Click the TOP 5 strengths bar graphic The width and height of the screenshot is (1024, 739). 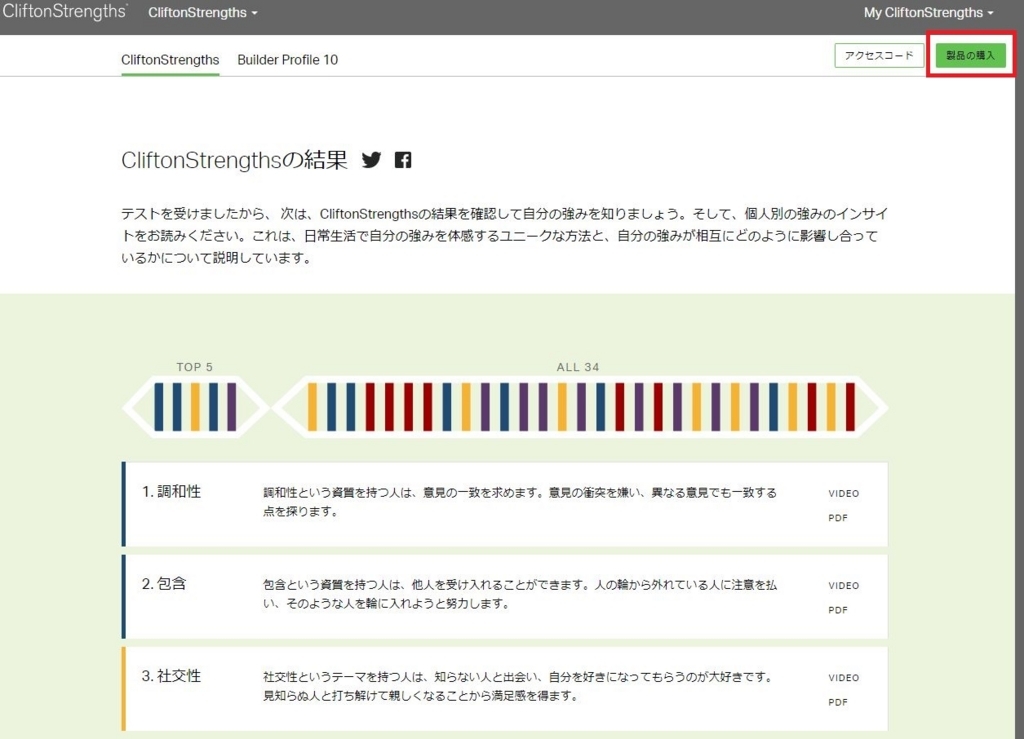pyautogui.click(x=195, y=407)
